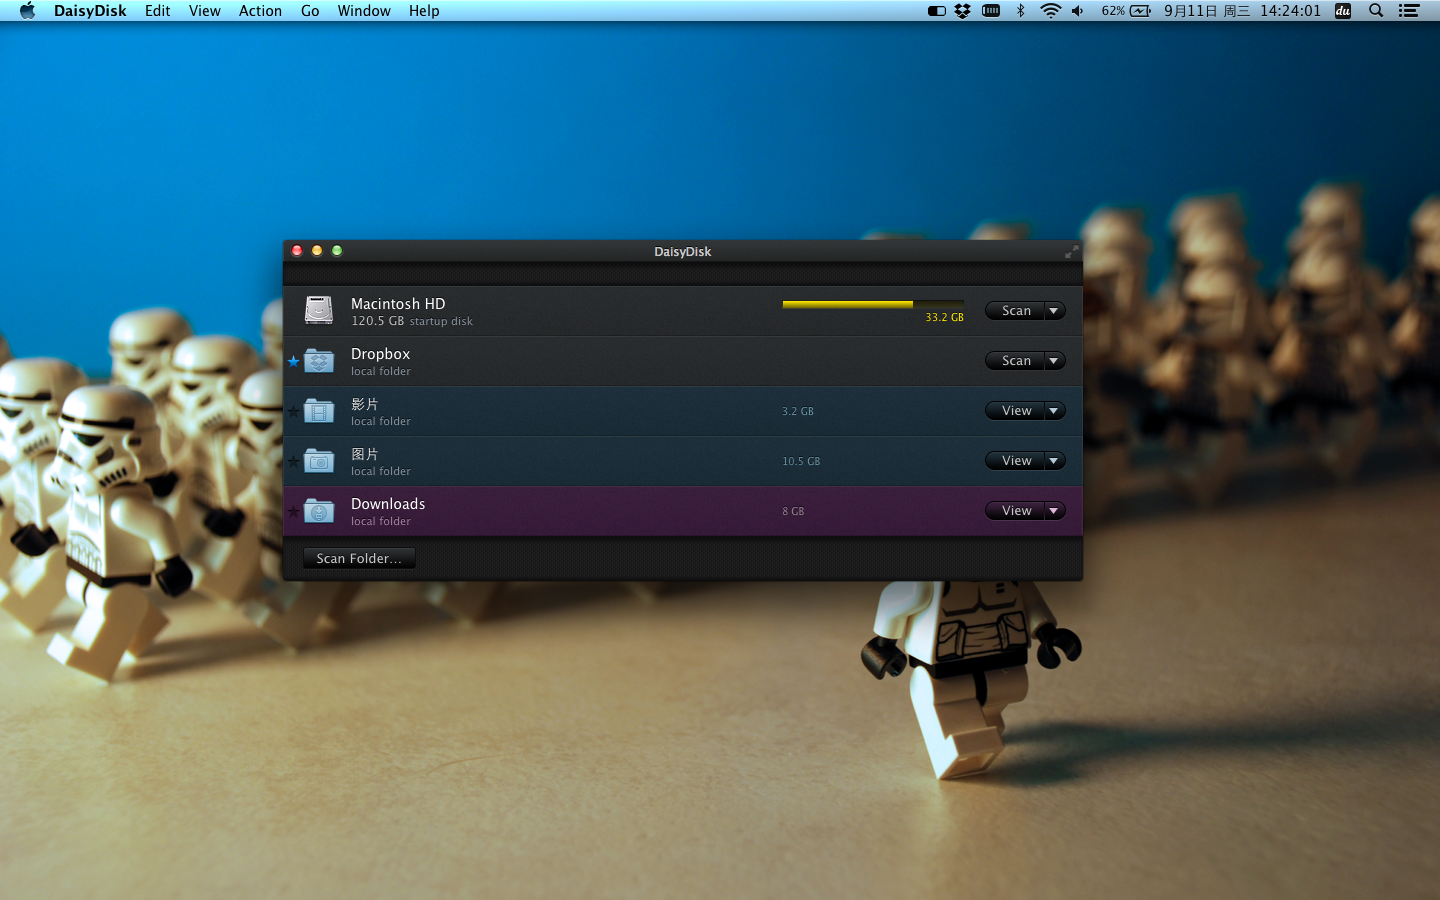Image resolution: width=1440 pixels, height=900 pixels.
Task: View the 影片 folder scan results
Action: coord(1015,411)
